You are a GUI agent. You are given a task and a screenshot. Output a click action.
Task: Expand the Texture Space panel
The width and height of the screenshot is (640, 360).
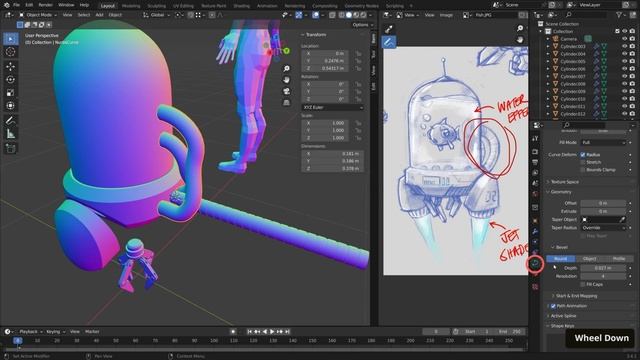click(564, 182)
